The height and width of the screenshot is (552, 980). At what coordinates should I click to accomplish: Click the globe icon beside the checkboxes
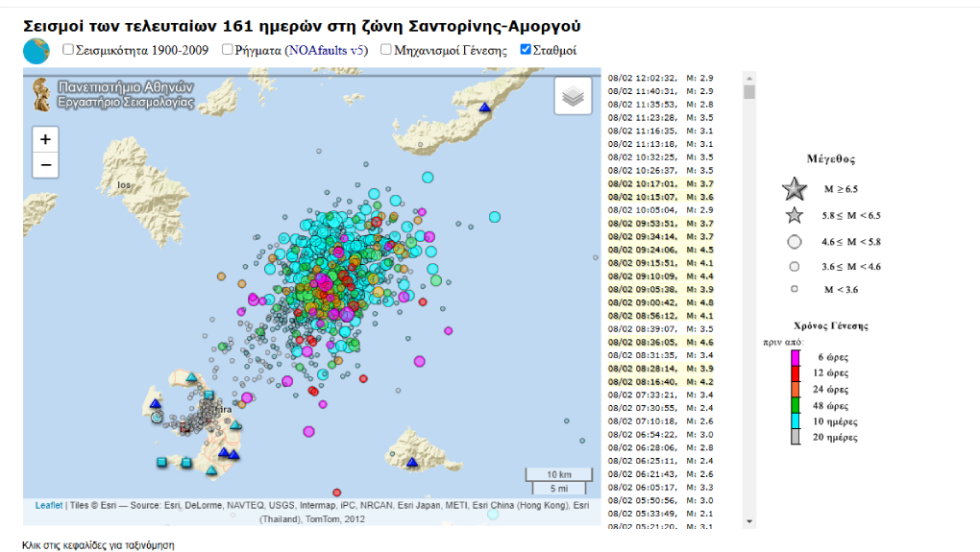(36, 51)
